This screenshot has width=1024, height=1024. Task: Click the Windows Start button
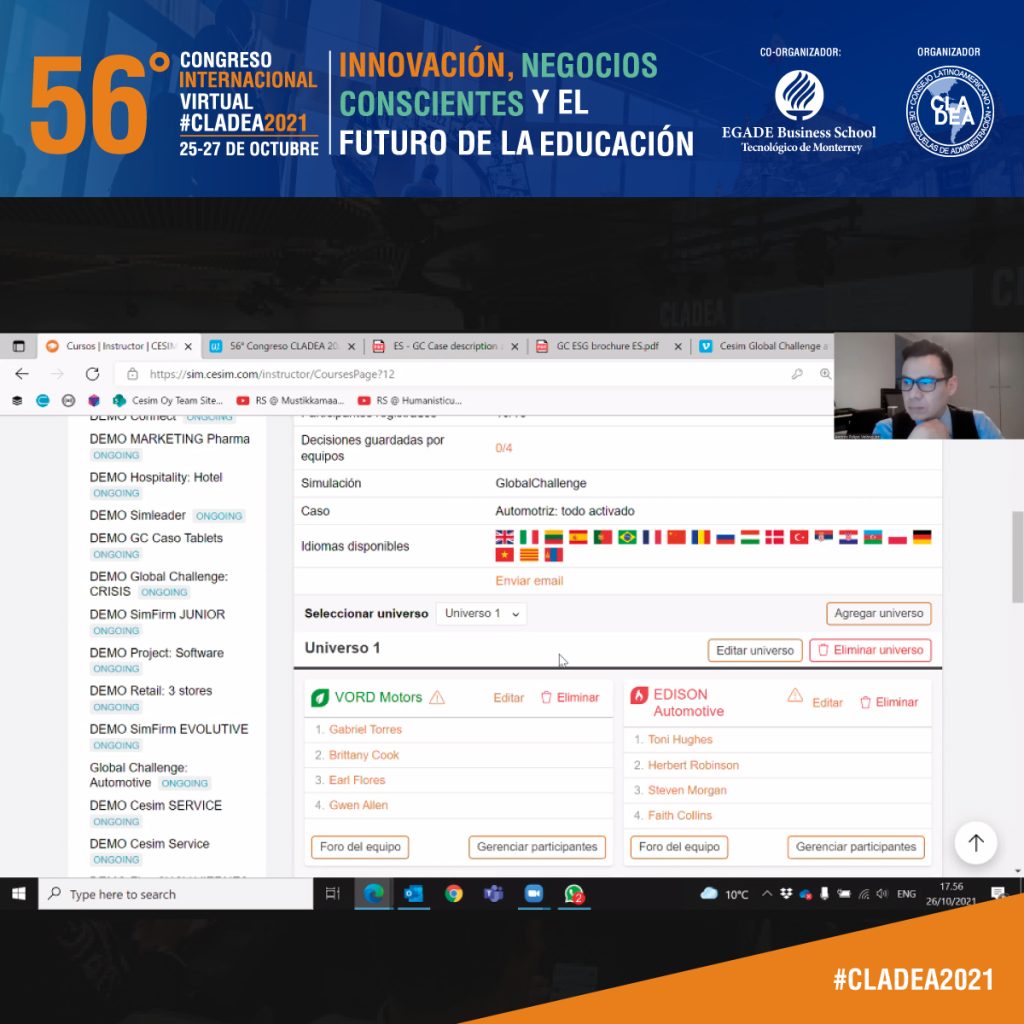(18, 893)
